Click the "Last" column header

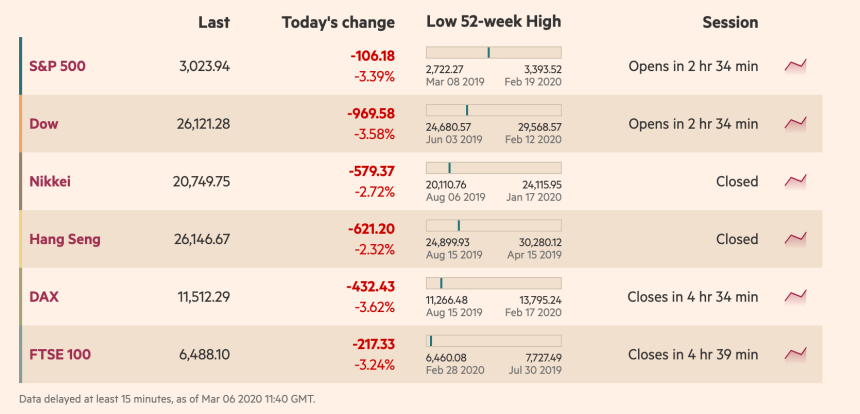[x=214, y=22]
